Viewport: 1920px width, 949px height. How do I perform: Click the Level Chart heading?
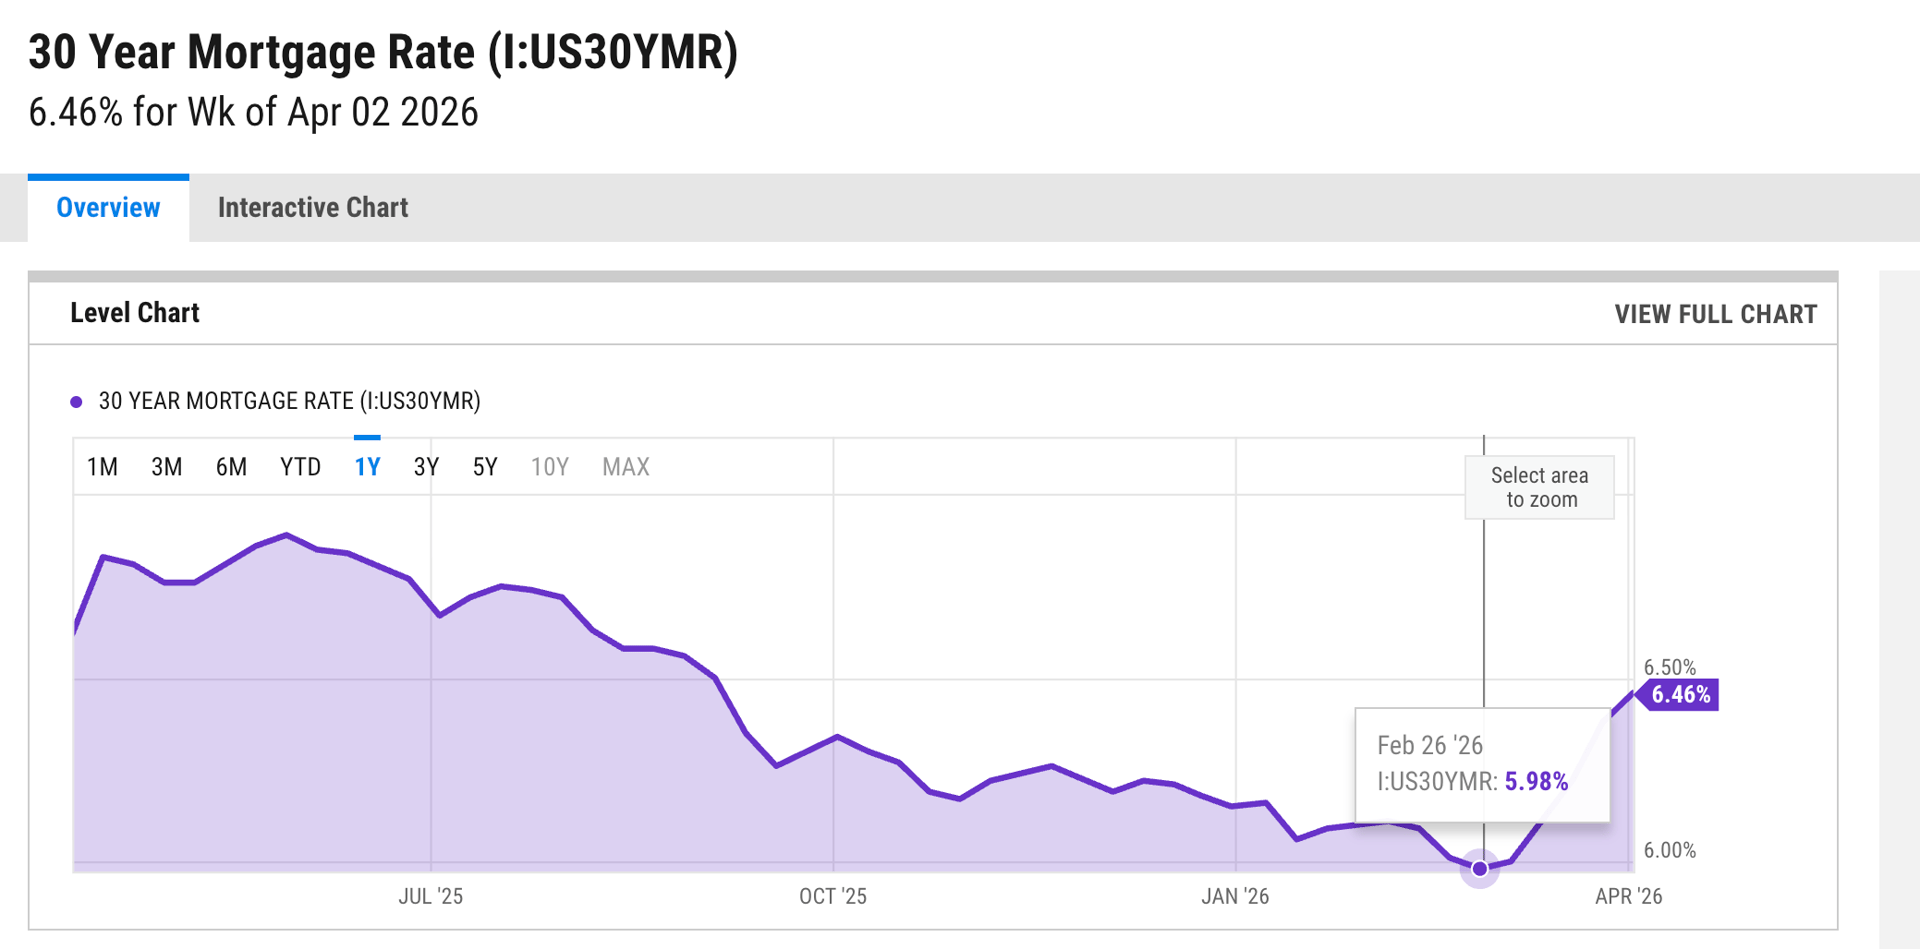[x=135, y=313]
